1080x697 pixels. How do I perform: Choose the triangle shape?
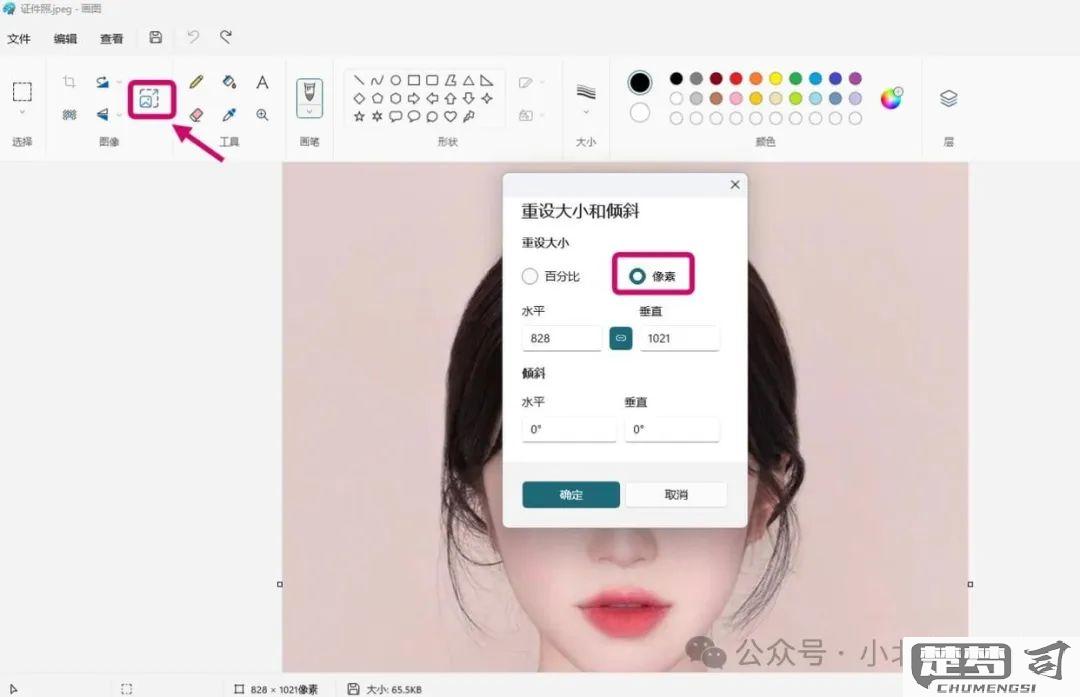[x=468, y=80]
